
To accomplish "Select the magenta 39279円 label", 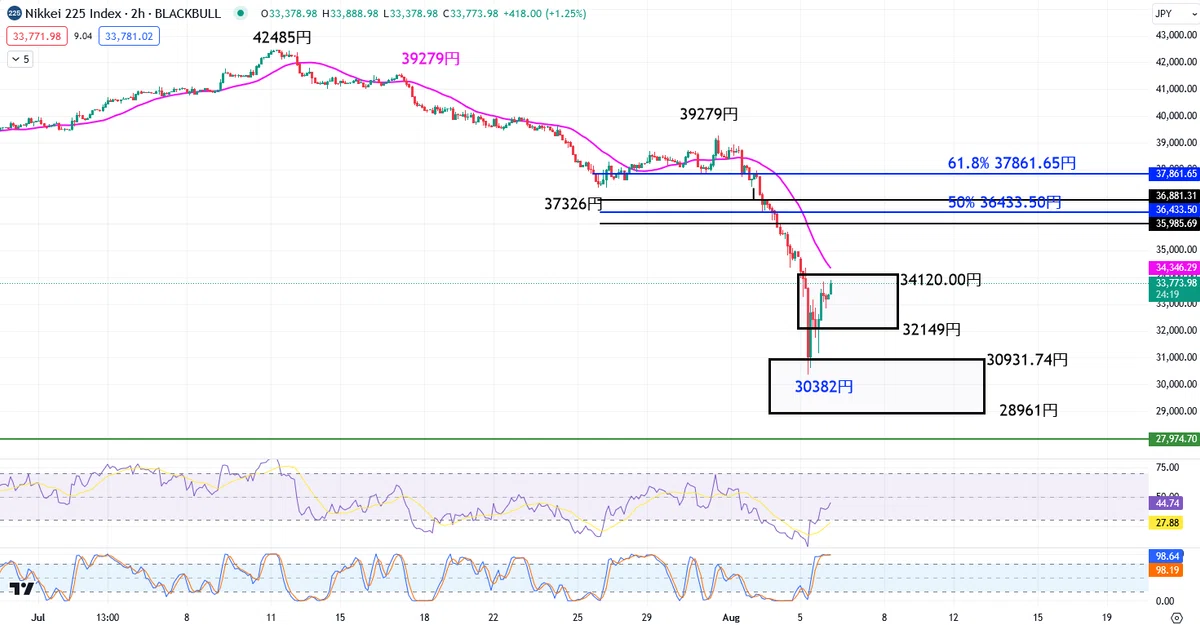I will 431,59.
